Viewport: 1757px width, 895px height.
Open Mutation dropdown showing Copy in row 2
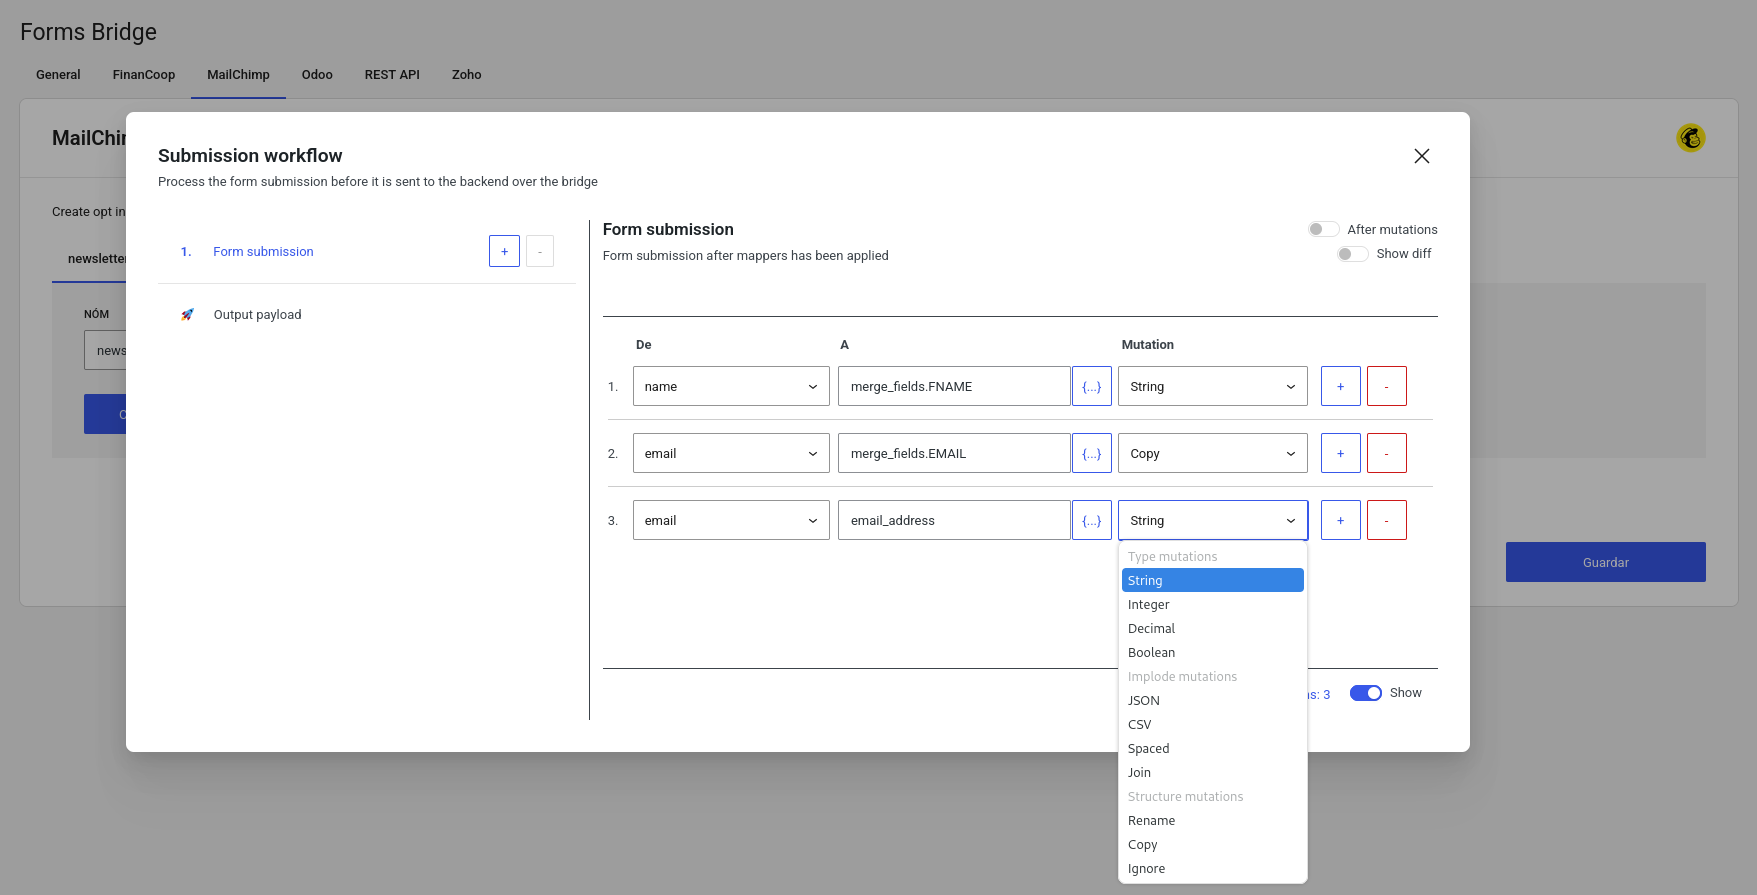(x=1212, y=453)
